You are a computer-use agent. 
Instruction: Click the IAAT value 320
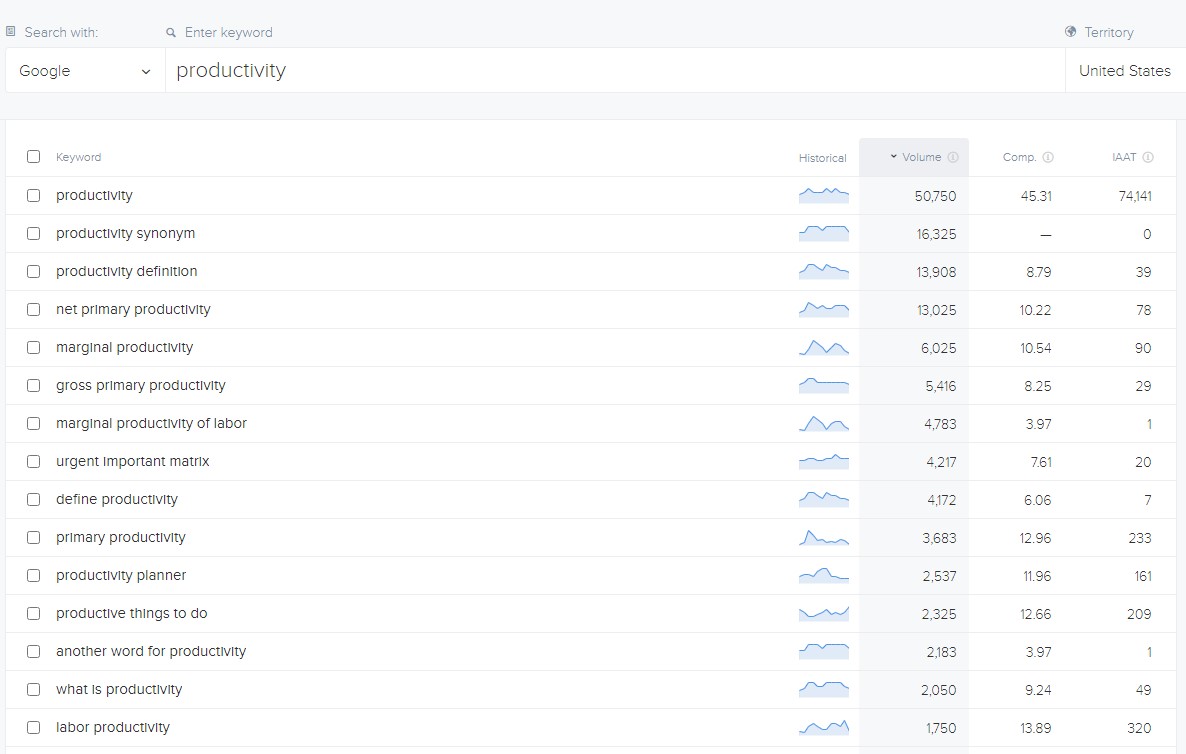tap(1139, 728)
